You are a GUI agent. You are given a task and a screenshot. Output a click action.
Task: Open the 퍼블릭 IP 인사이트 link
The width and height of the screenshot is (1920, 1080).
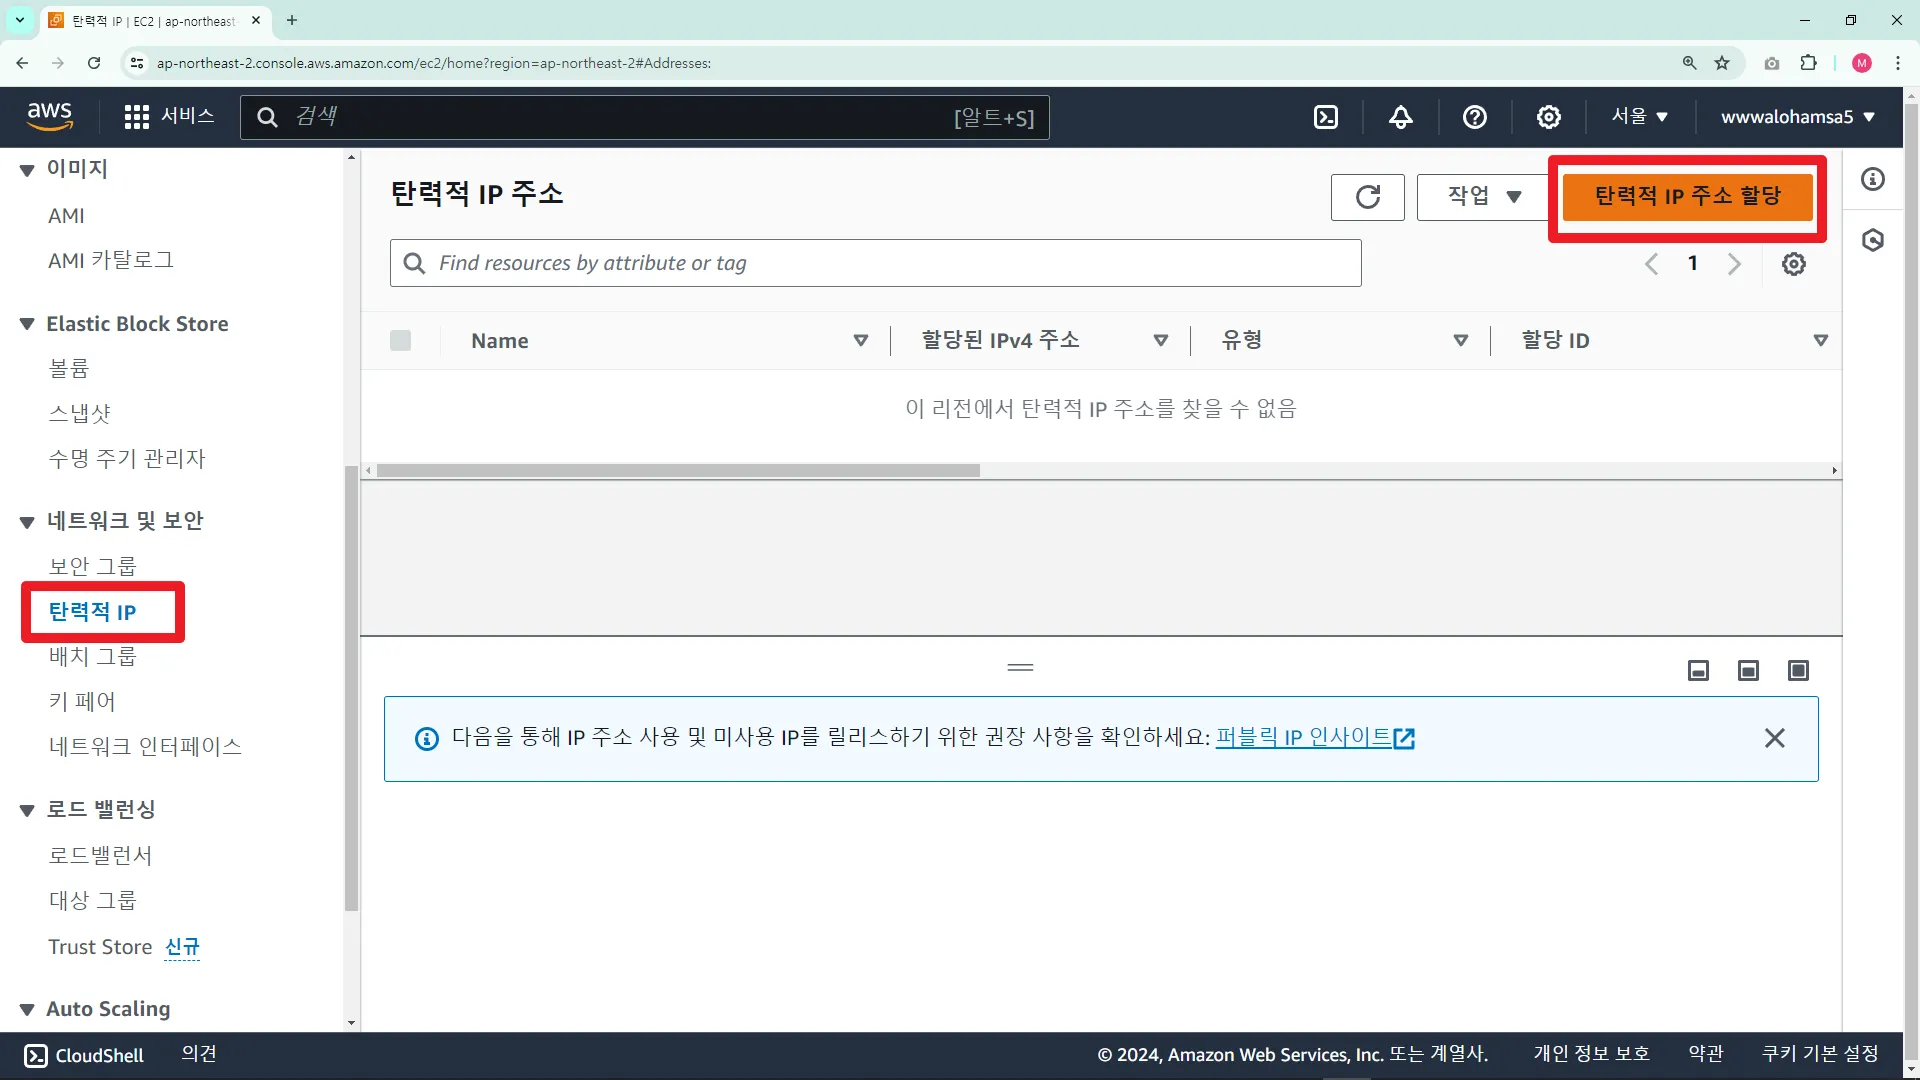pyautogui.click(x=1314, y=738)
